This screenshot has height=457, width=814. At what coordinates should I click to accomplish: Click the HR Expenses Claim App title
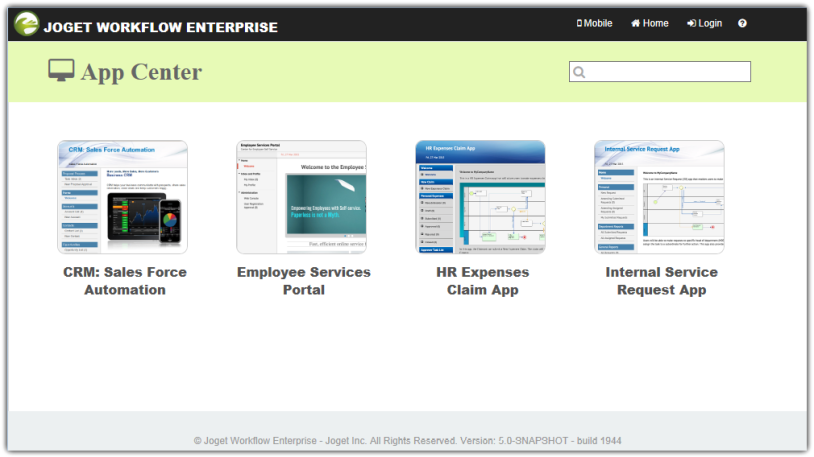[483, 281]
